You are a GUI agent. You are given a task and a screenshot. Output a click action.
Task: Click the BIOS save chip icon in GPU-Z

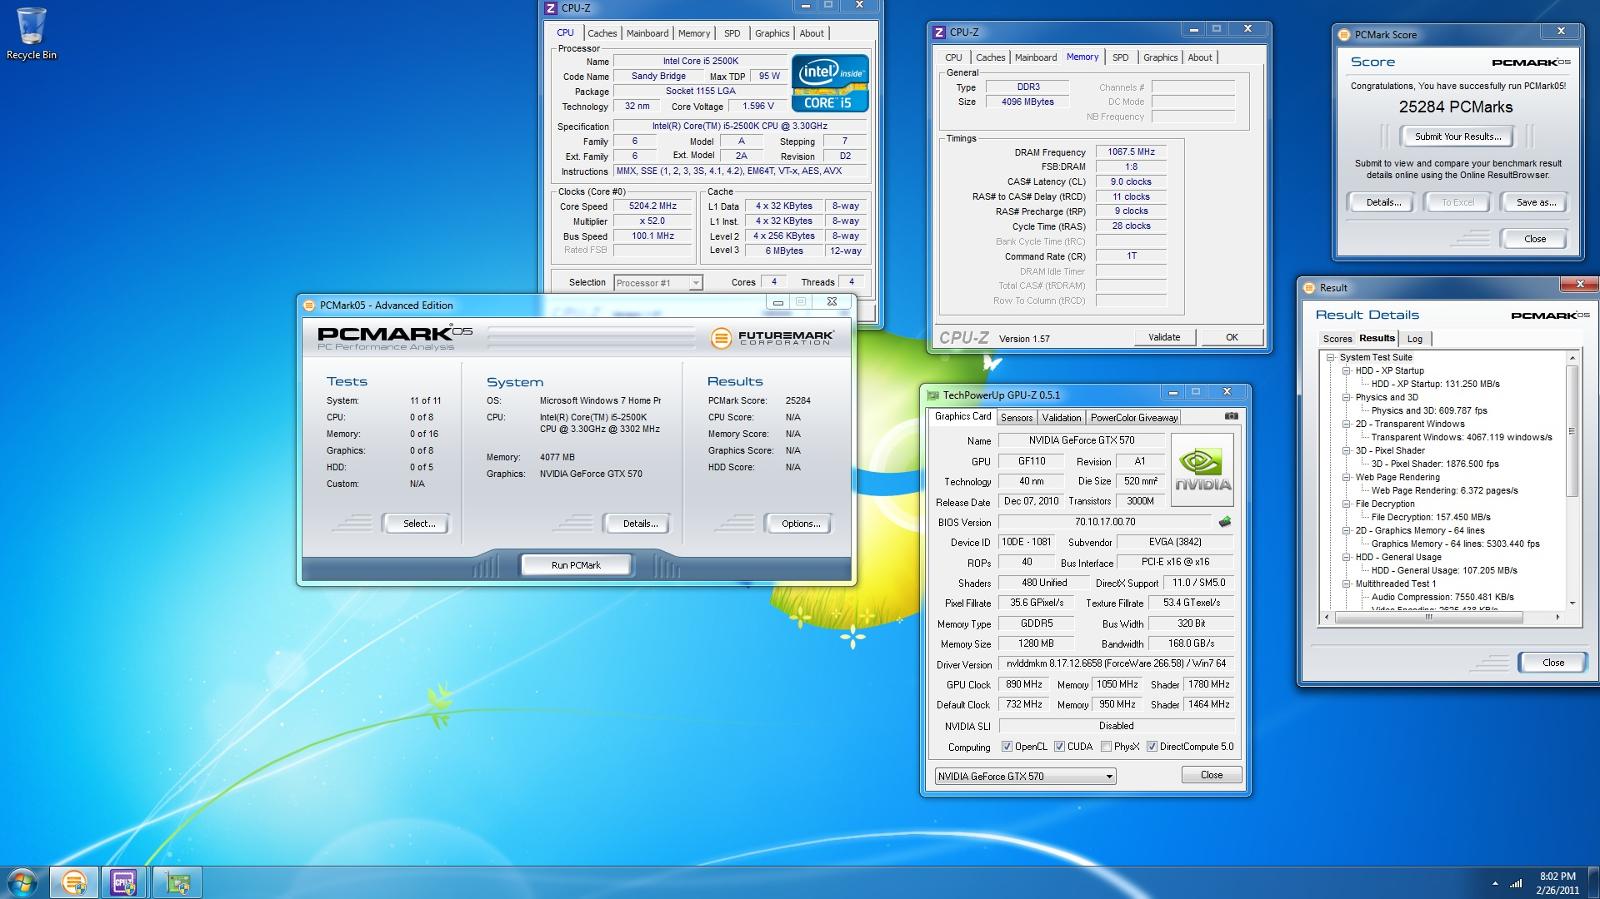tap(1224, 522)
